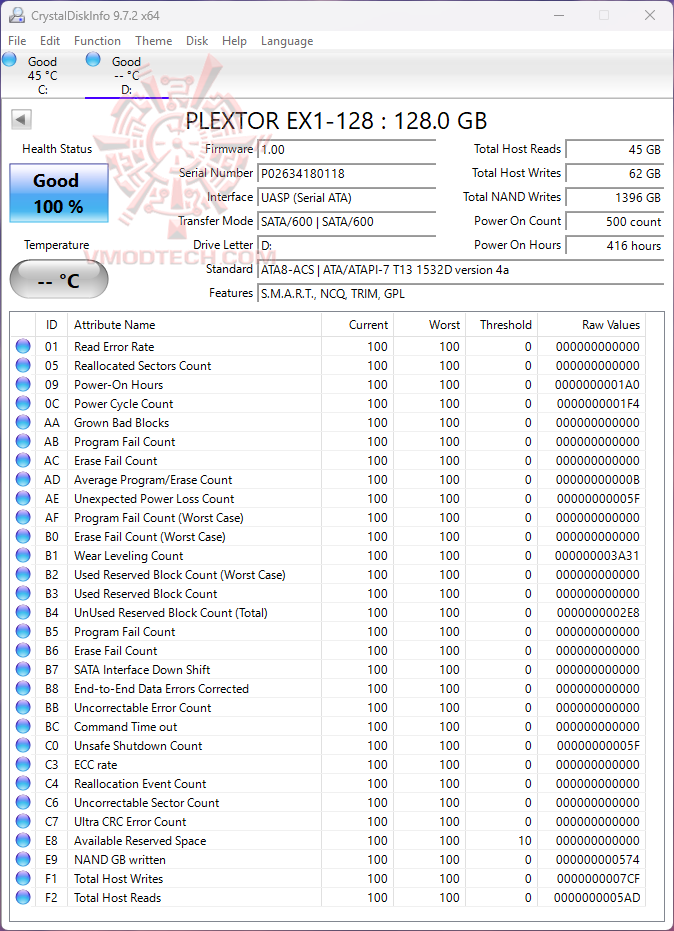The image size is (674, 931).
Task: Click status orb for Power Cycle Count
Action: coord(23,403)
